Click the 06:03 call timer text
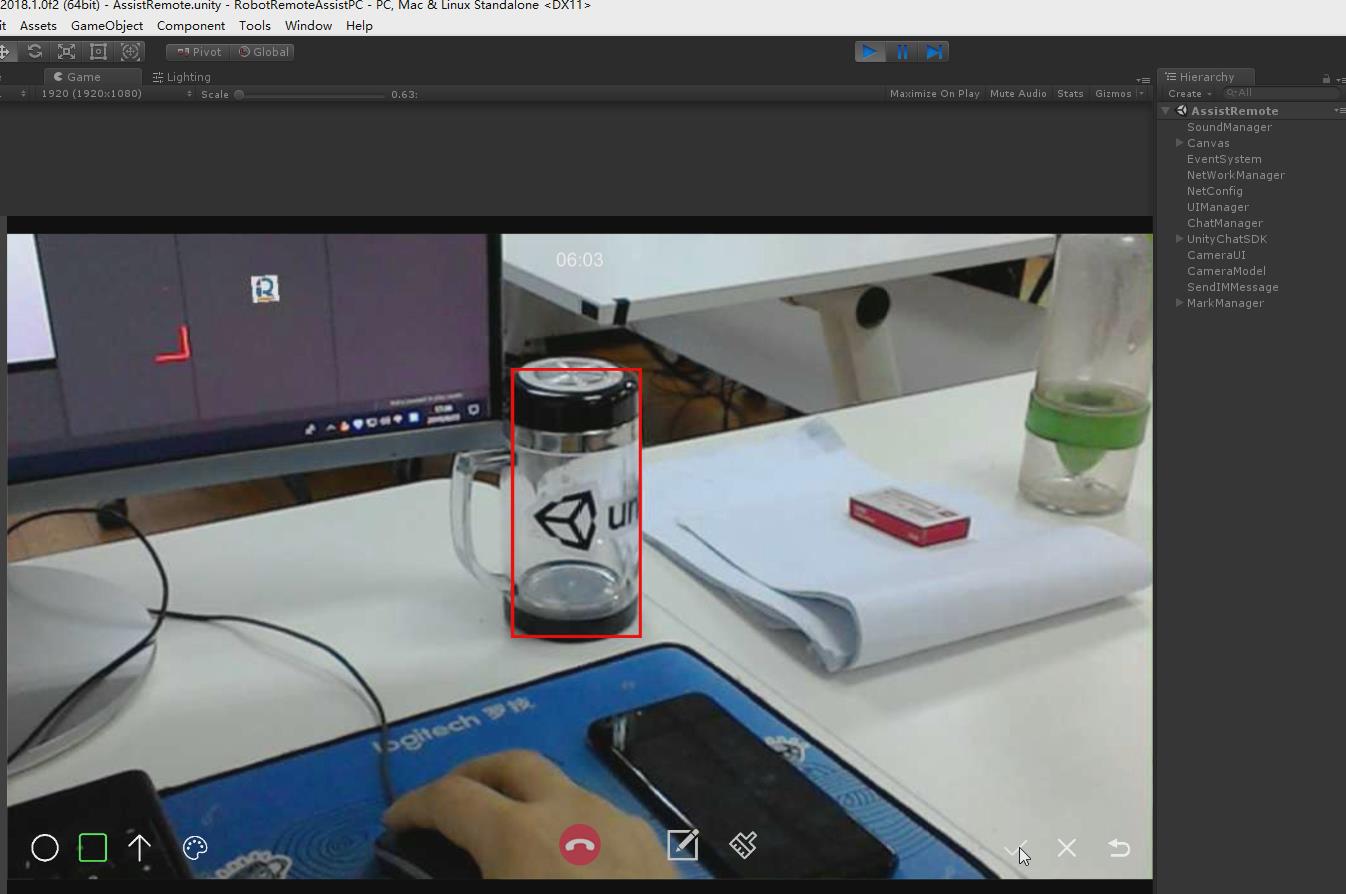The image size is (1346, 894). (579, 260)
